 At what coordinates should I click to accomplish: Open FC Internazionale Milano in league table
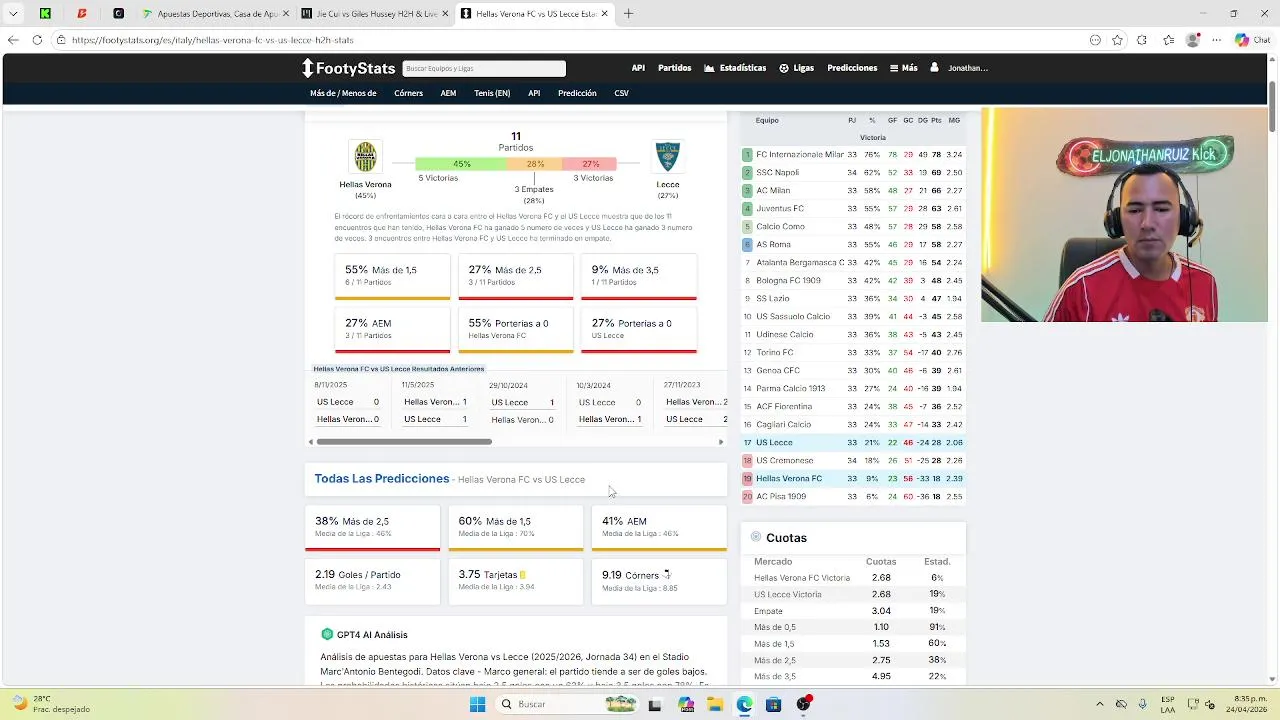click(800, 155)
